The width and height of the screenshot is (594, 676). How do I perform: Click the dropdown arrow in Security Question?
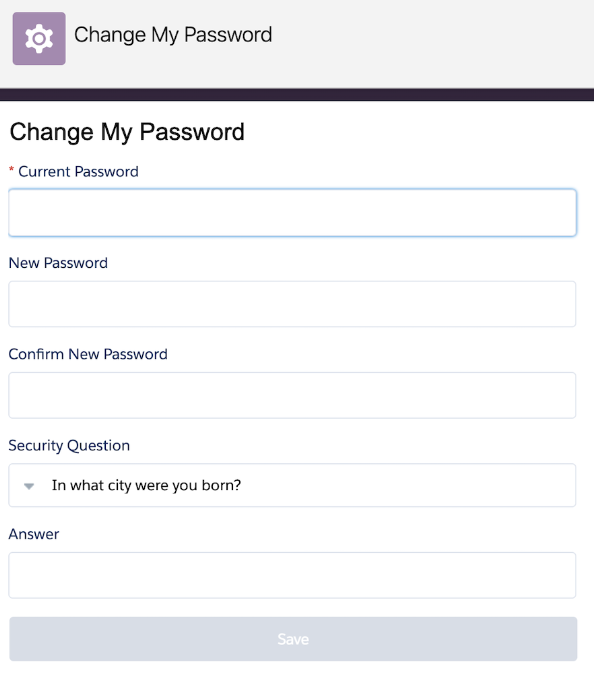click(29, 486)
